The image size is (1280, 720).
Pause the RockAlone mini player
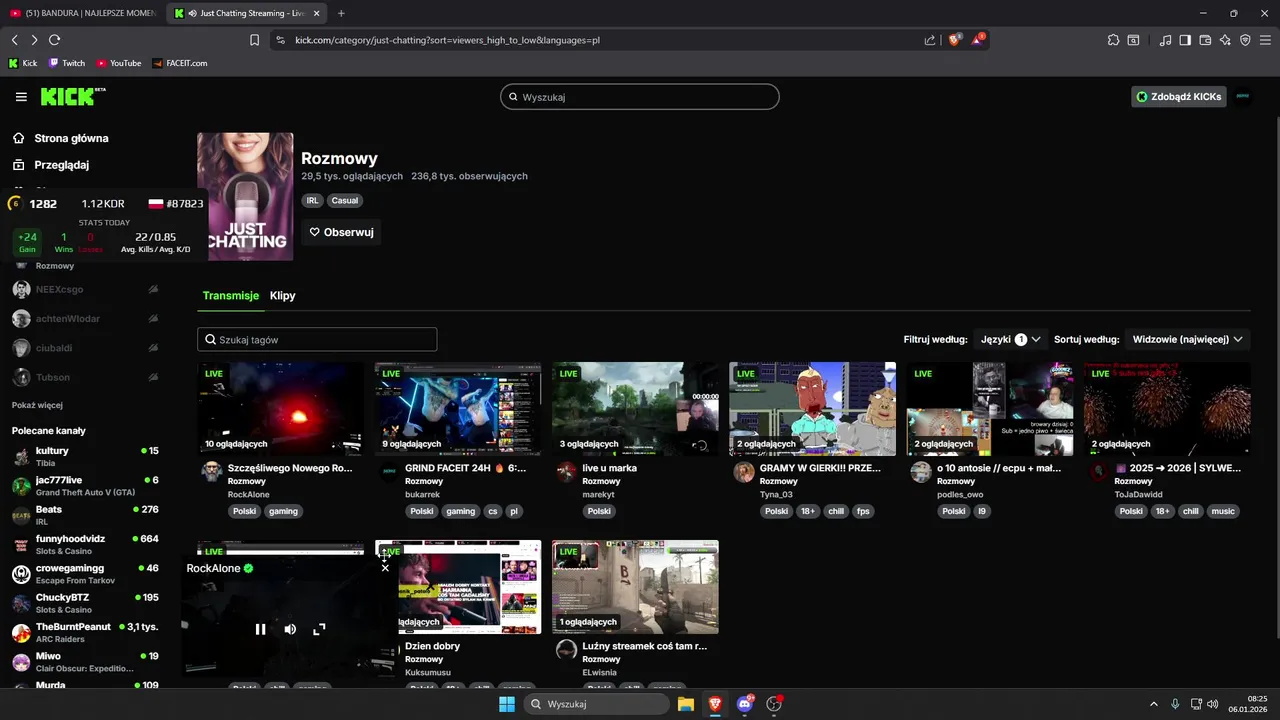(260, 629)
